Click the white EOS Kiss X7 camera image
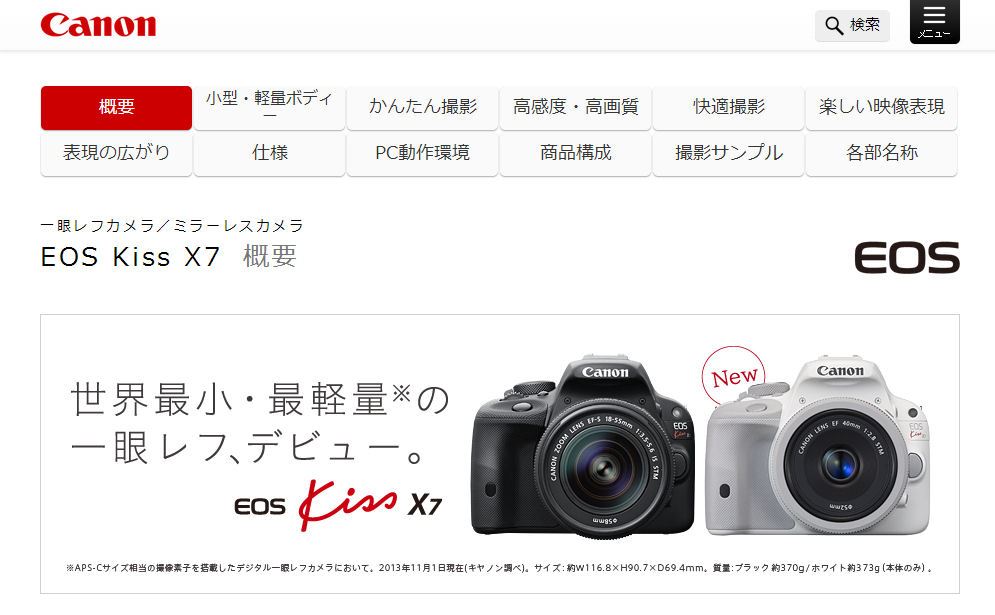The height and width of the screenshot is (615, 995). (x=817, y=446)
